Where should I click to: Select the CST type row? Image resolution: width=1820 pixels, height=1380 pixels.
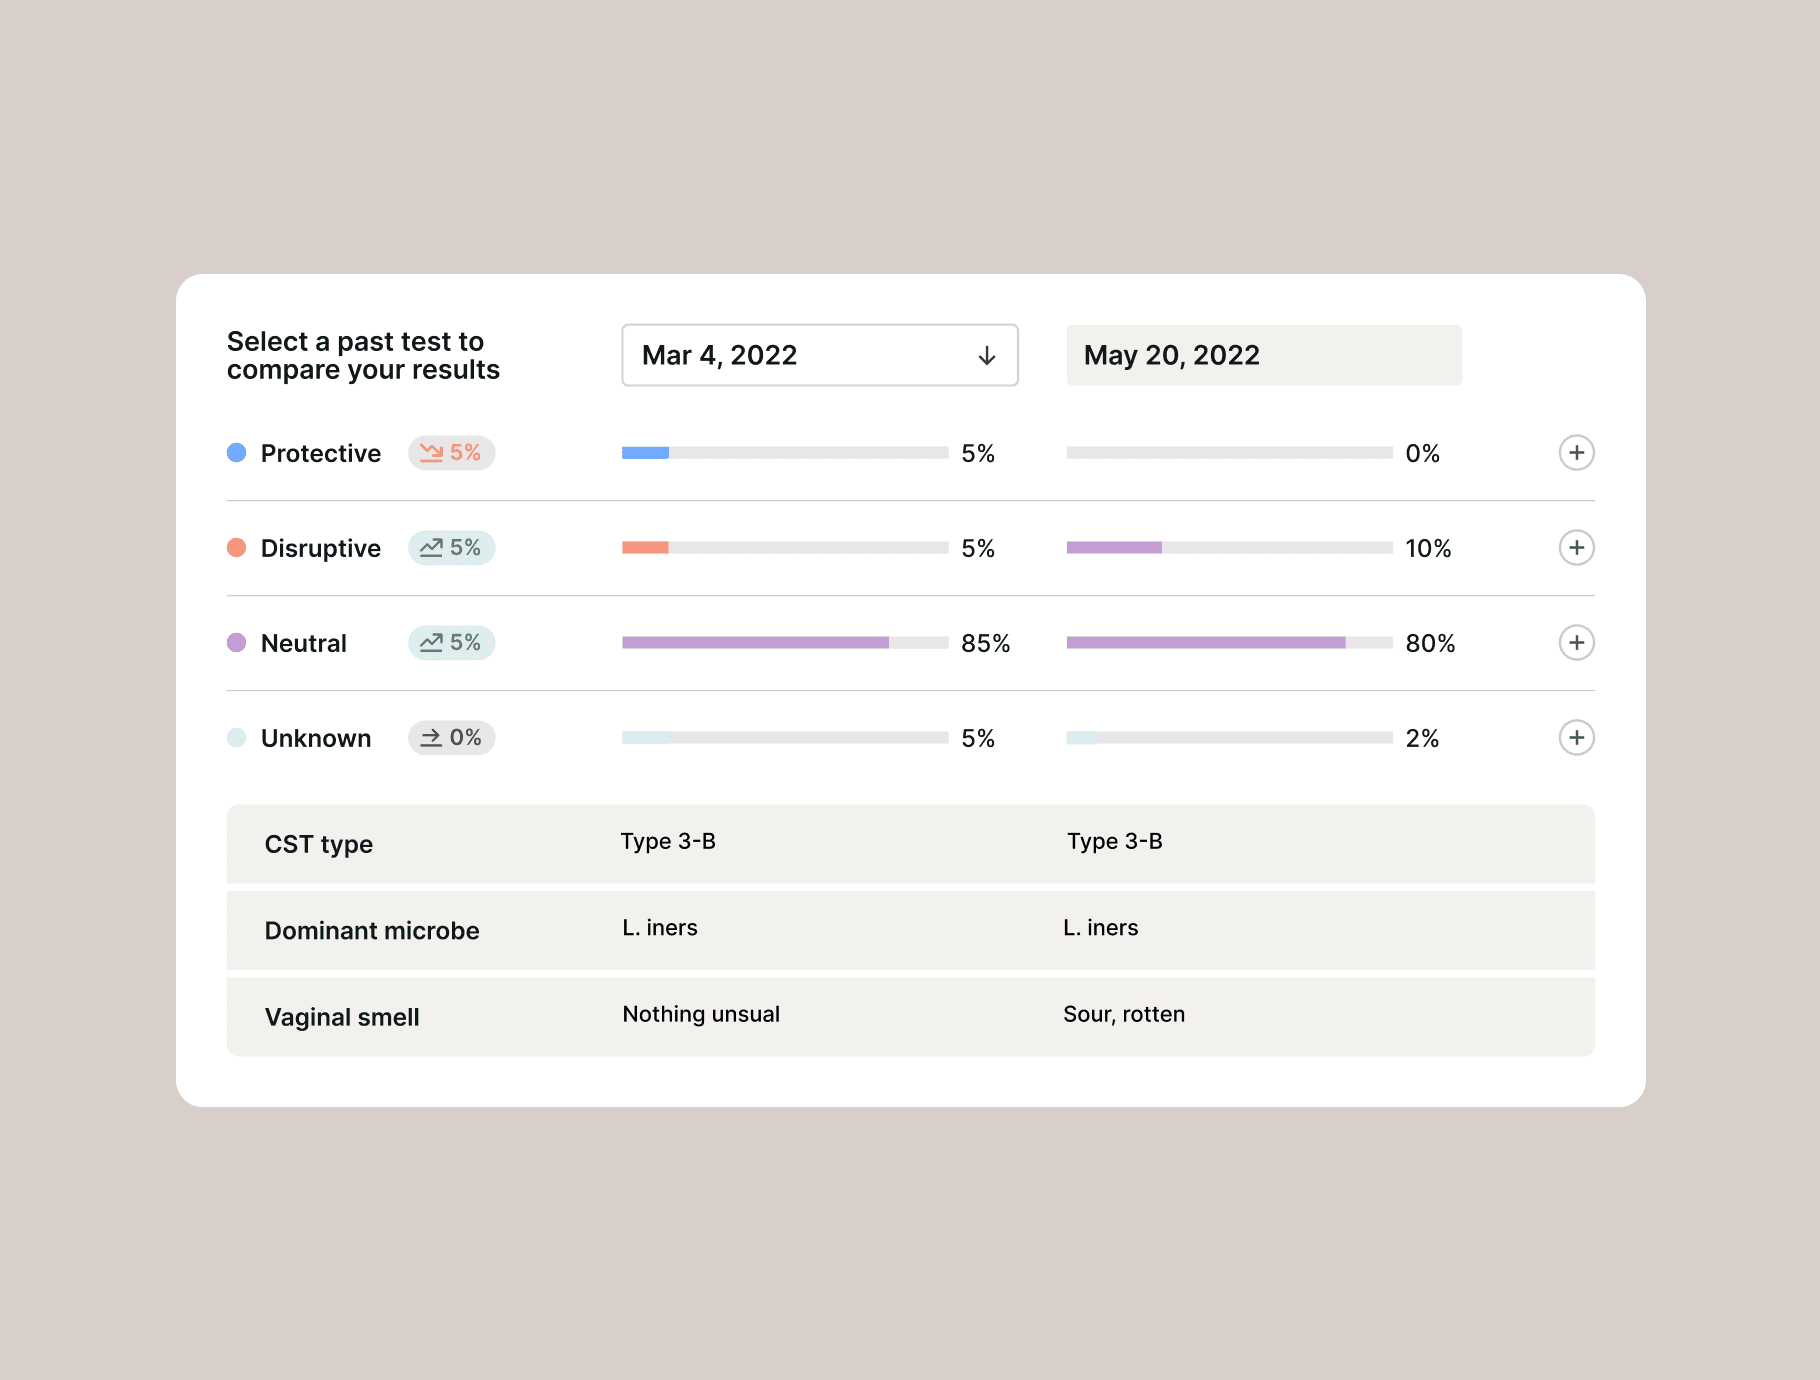pos(911,844)
